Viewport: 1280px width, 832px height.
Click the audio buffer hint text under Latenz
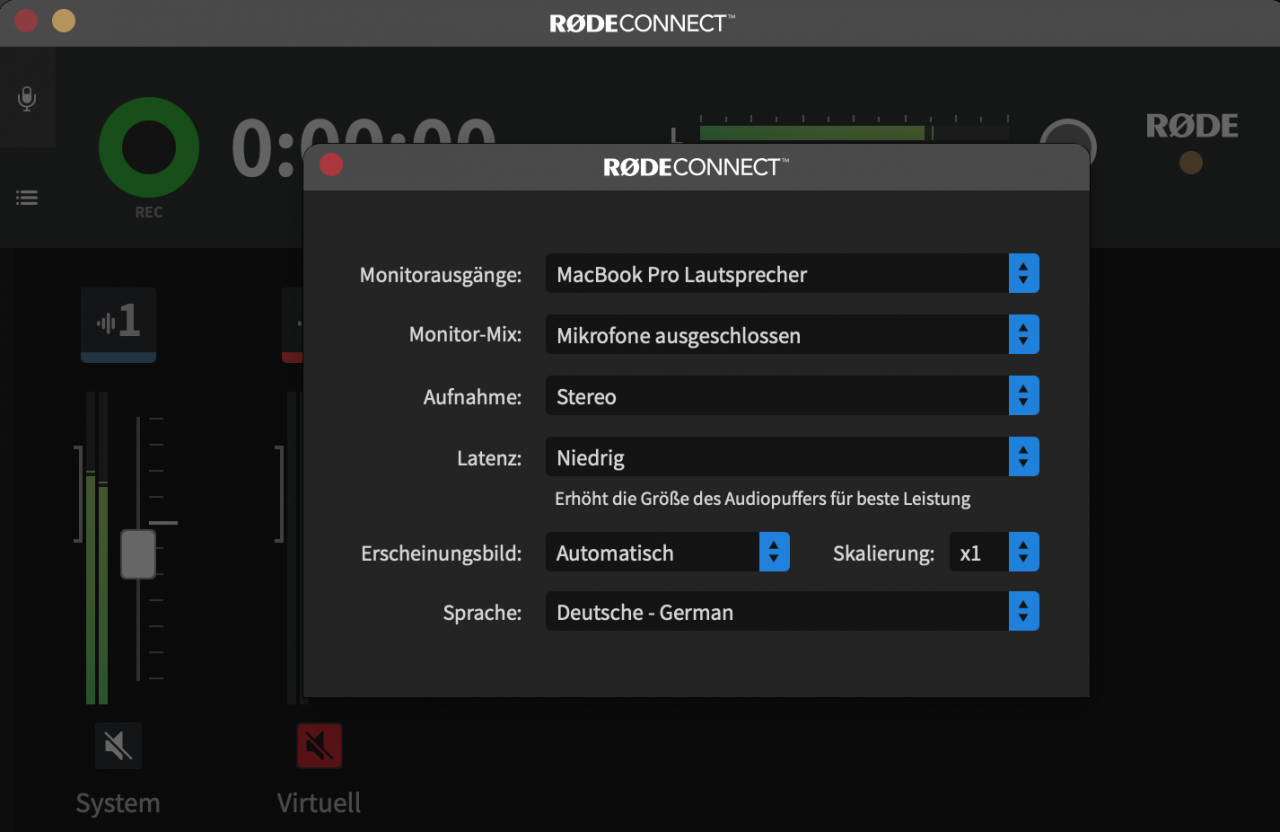[x=762, y=498]
